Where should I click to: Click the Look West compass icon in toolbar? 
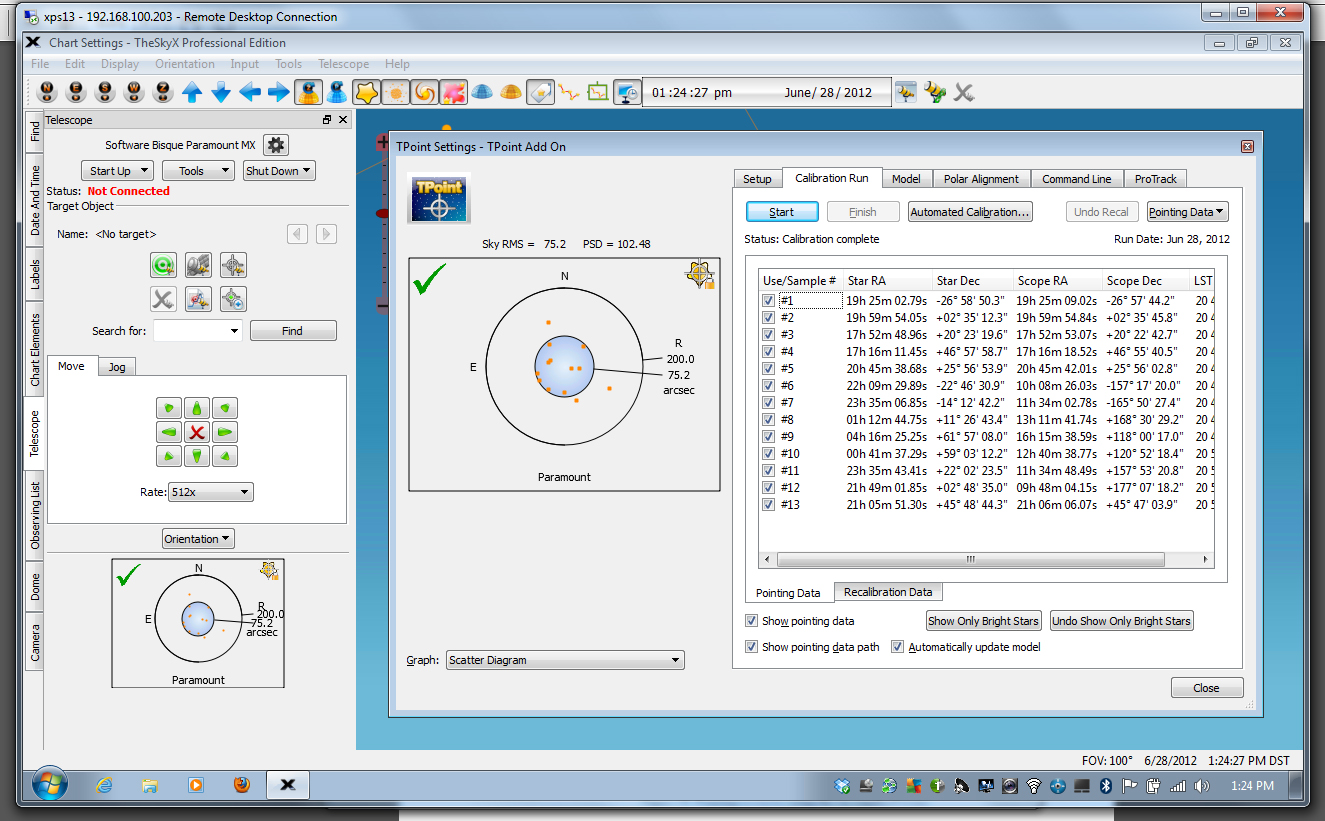[x=134, y=92]
